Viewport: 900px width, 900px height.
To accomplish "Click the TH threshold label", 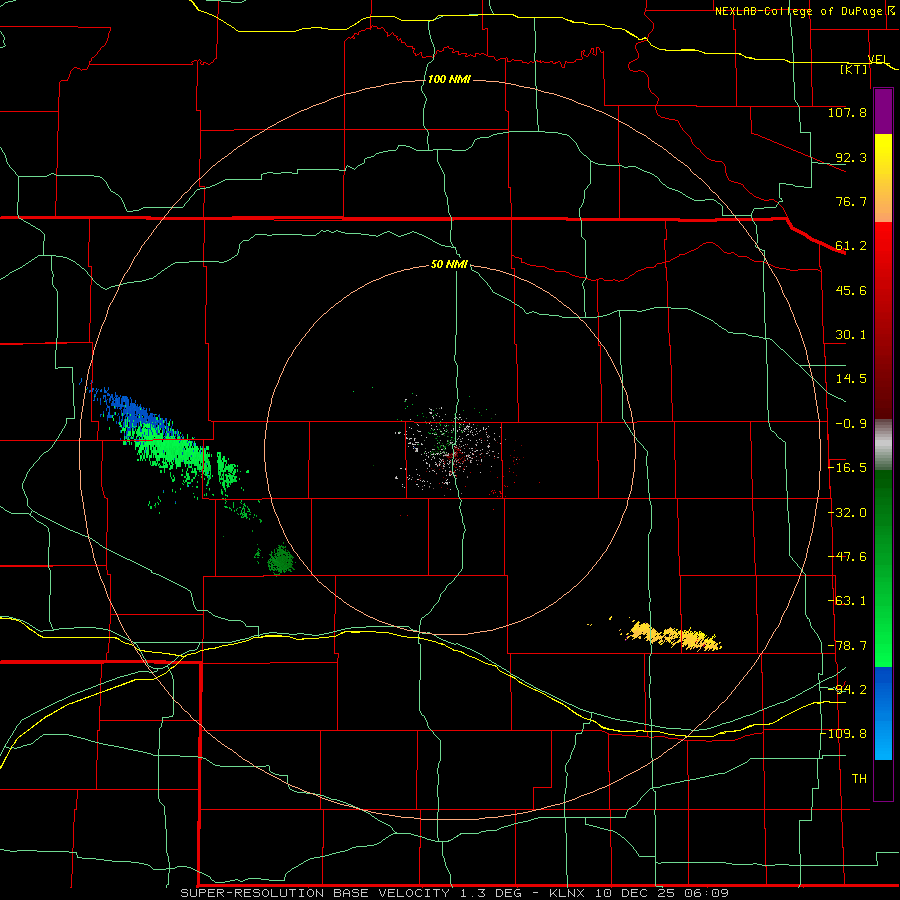I will tap(859, 779).
